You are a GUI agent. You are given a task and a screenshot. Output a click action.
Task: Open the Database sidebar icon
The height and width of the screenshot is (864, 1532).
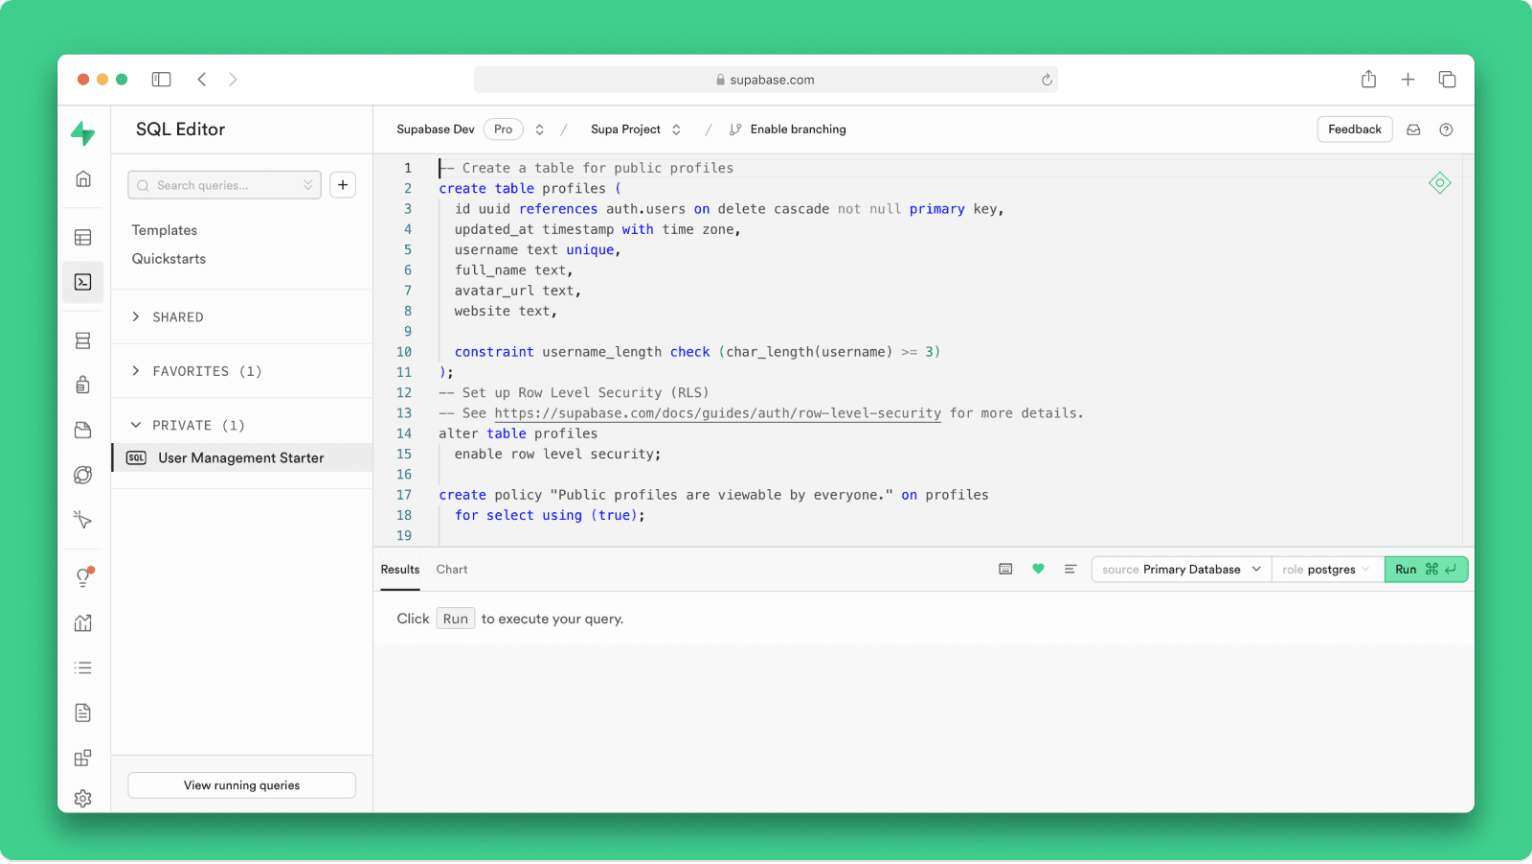pos(83,341)
